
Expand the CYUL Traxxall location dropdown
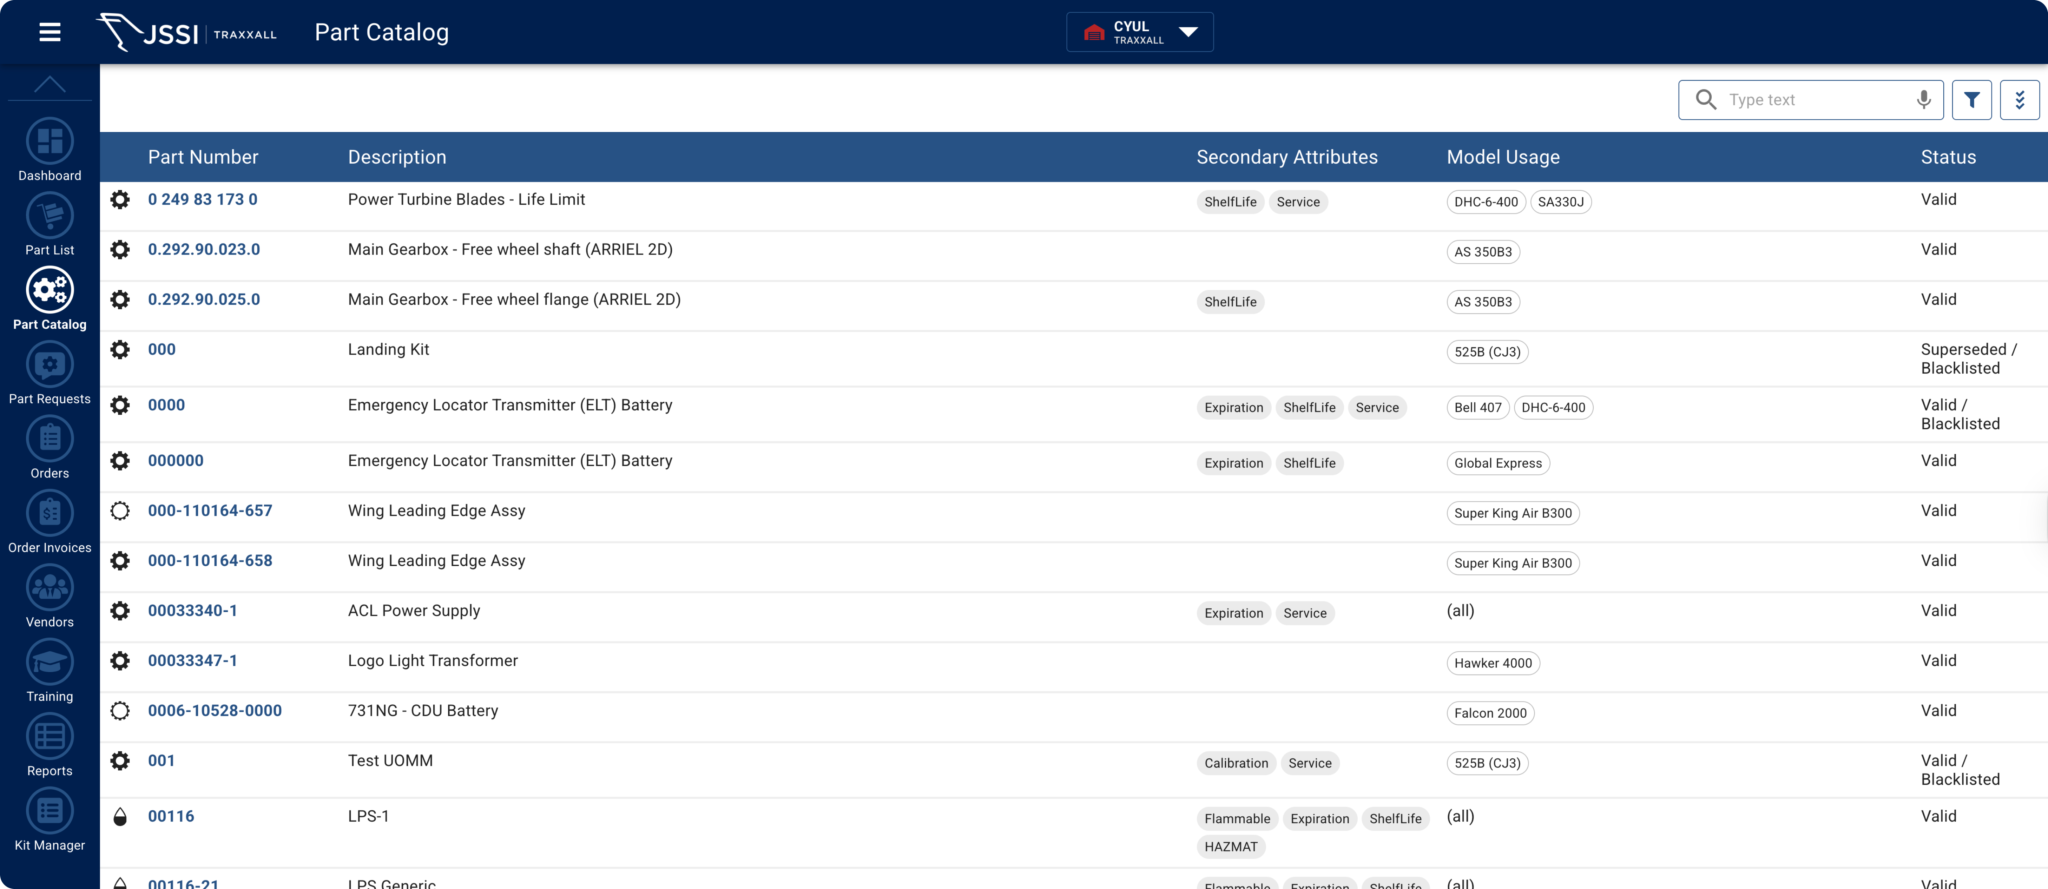pos(1140,32)
